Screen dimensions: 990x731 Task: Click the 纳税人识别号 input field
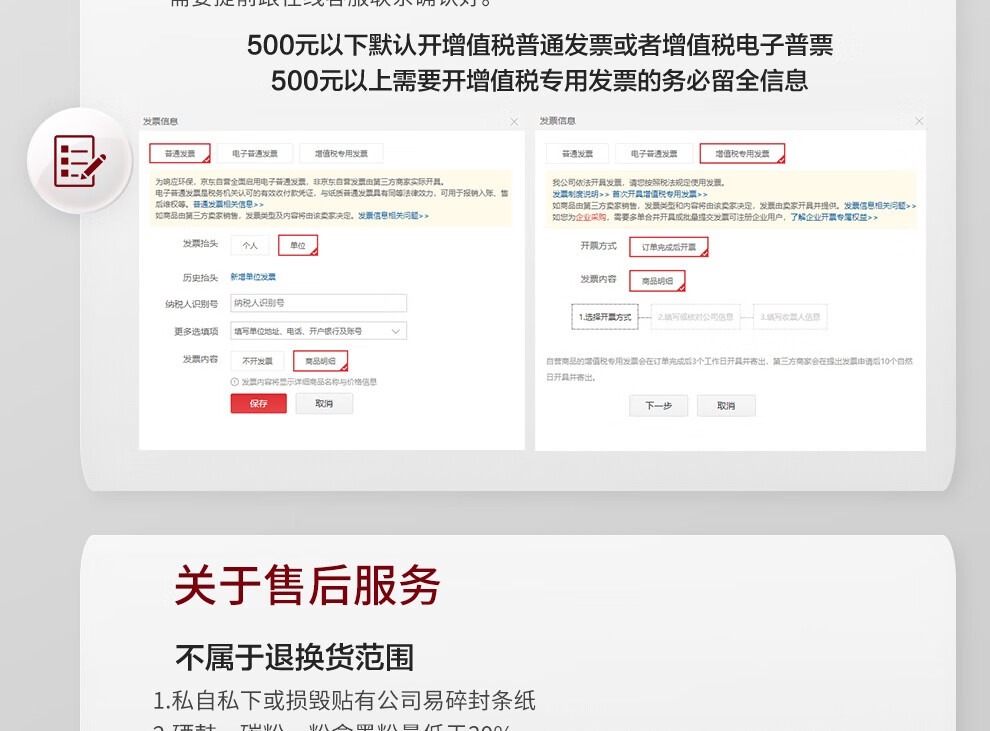(318, 303)
